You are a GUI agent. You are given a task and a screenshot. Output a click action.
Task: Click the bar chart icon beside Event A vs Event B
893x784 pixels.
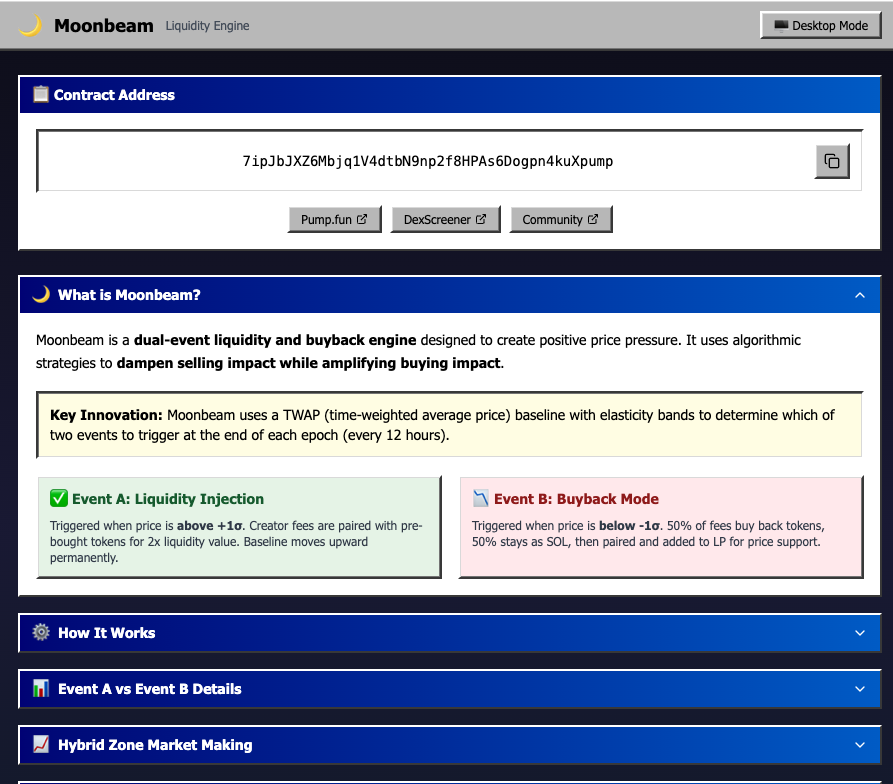tap(41, 688)
